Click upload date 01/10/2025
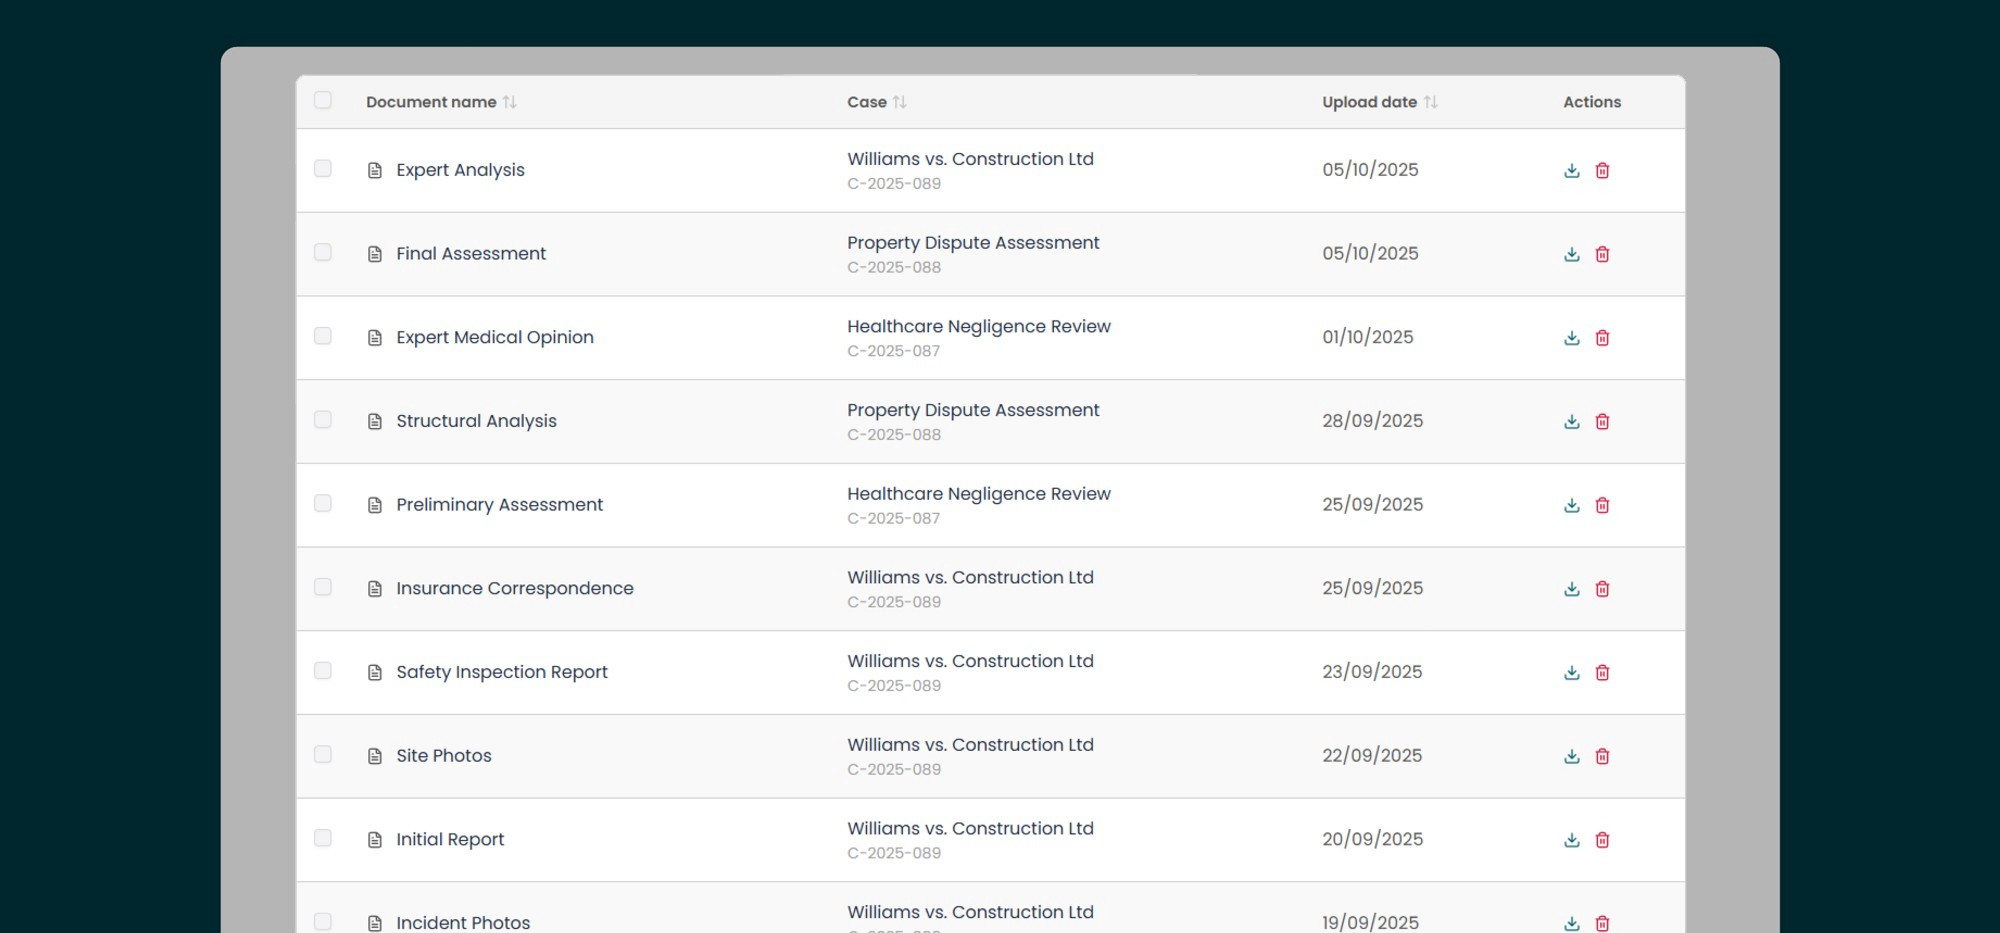2000x933 pixels. pos(1368,338)
